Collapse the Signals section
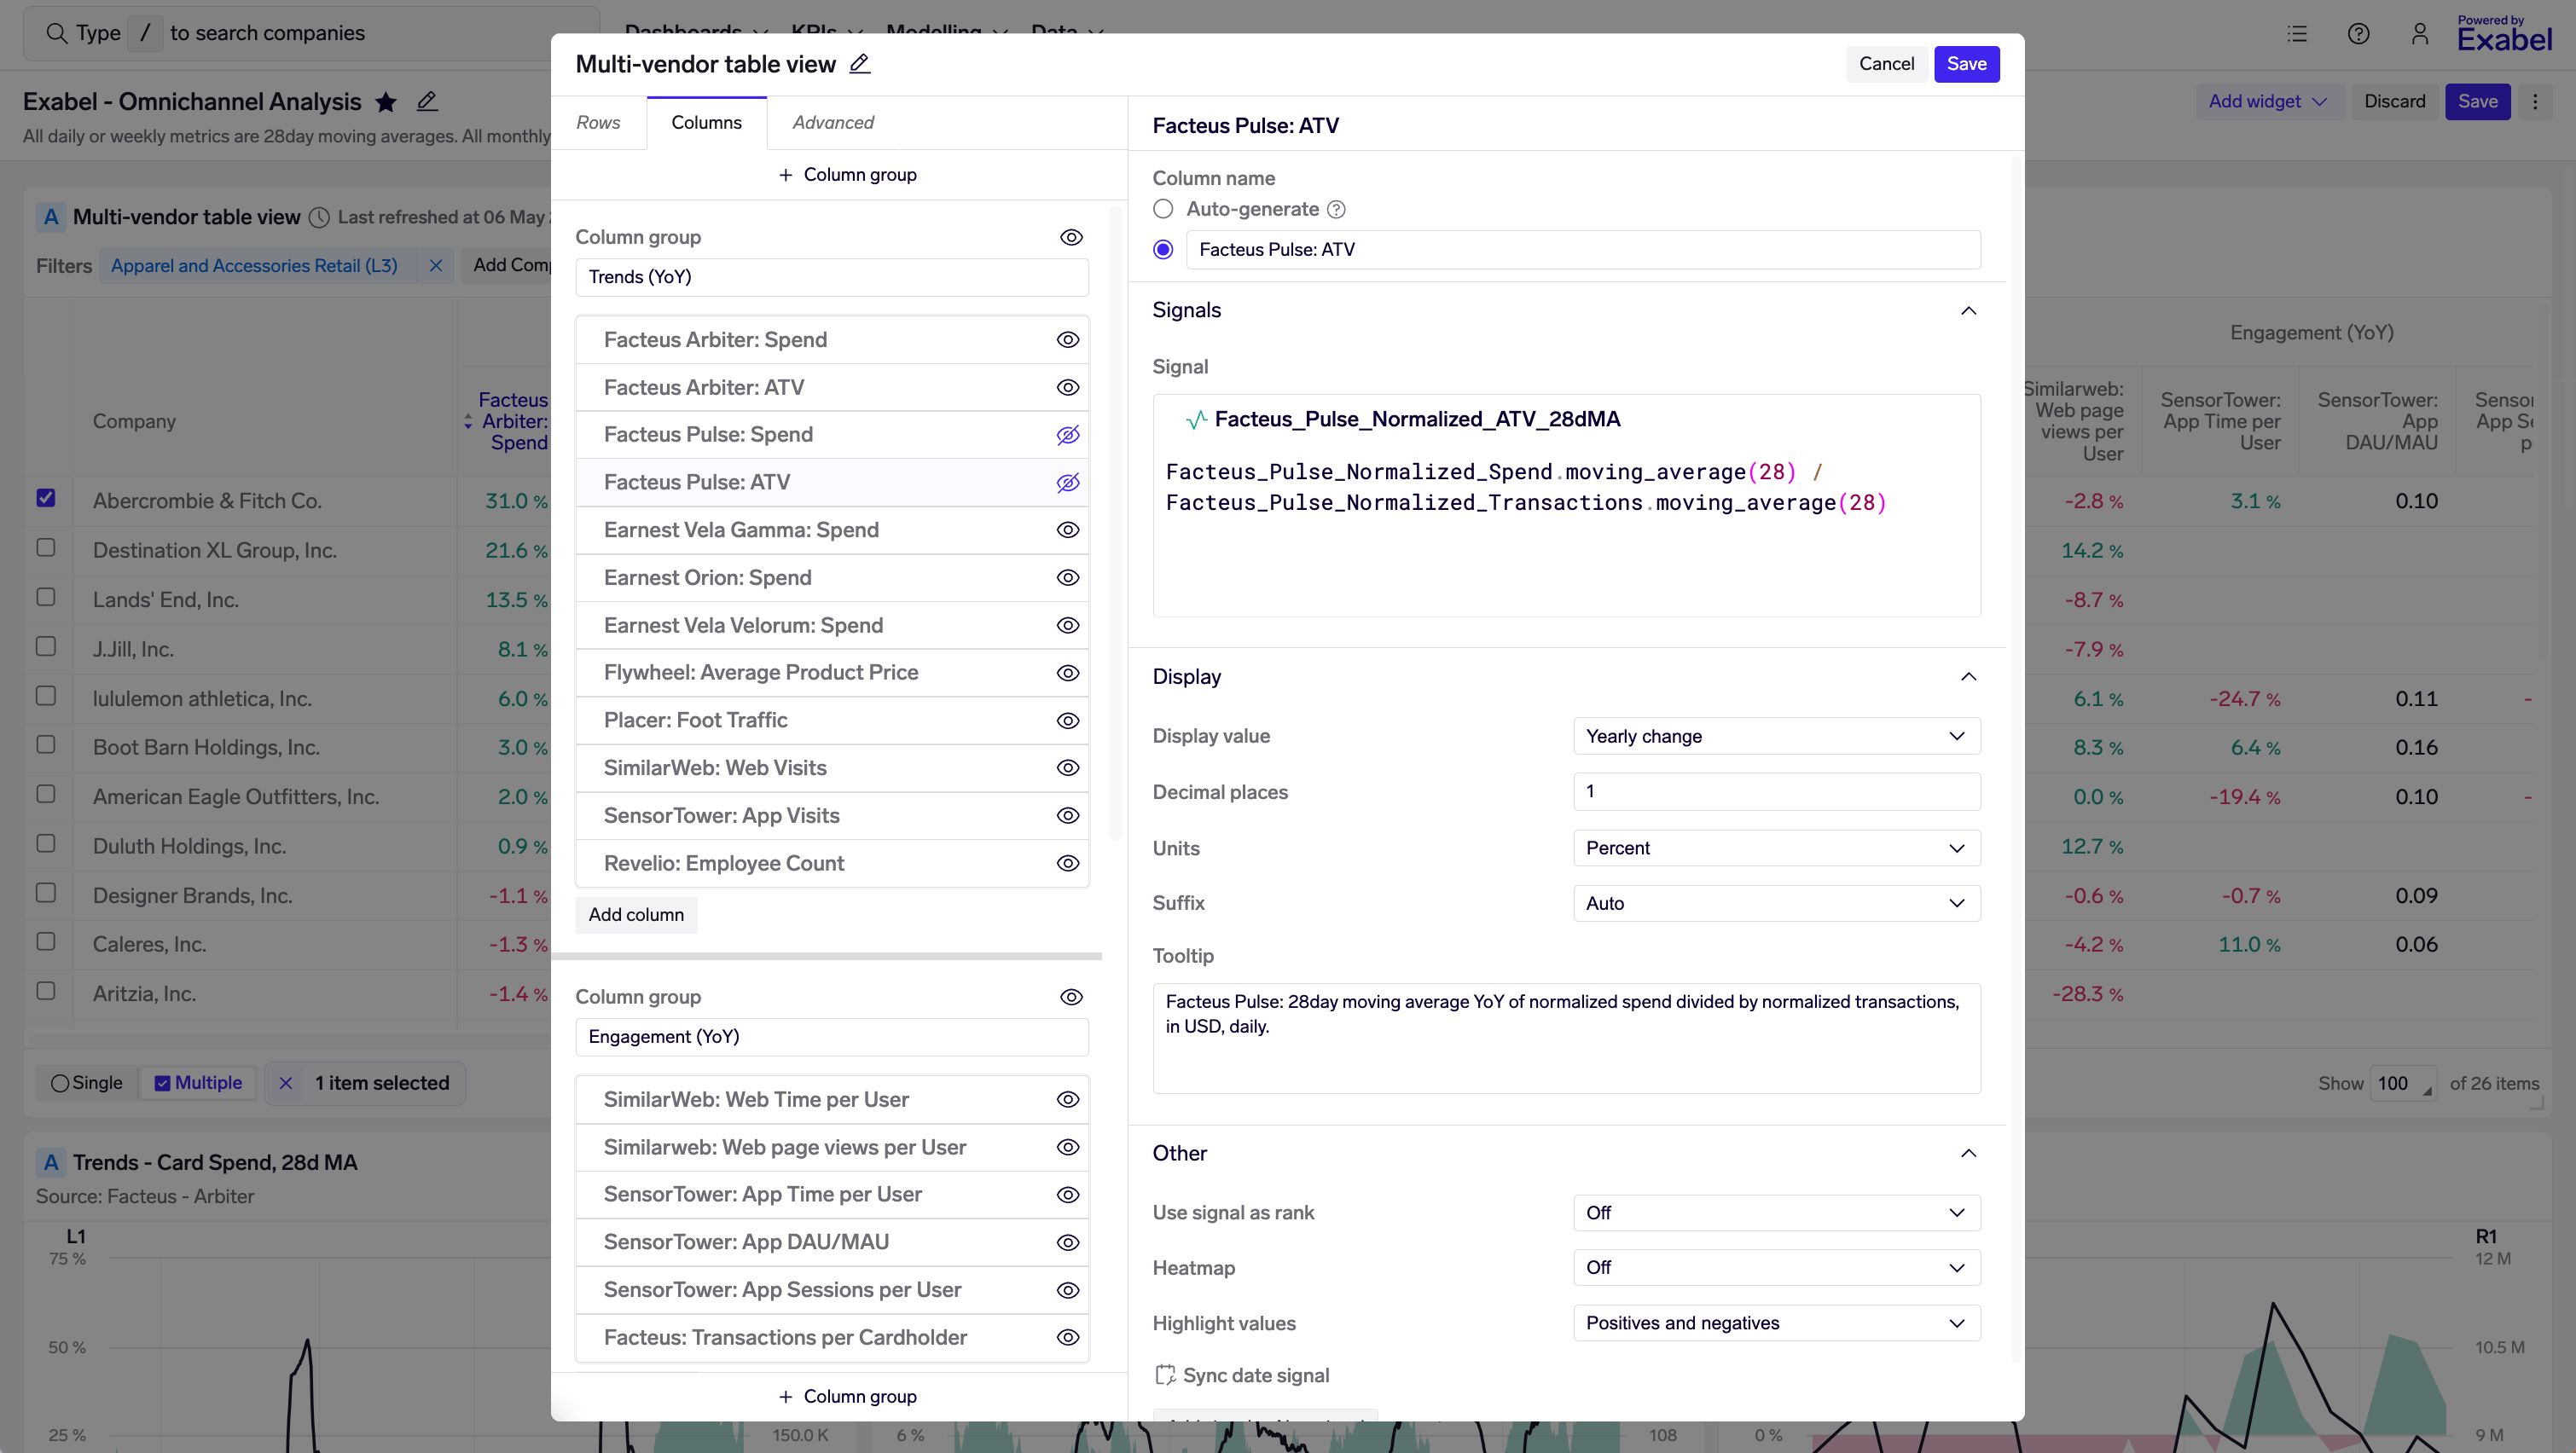Image resolution: width=2576 pixels, height=1453 pixels. click(x=1968, y=311)
